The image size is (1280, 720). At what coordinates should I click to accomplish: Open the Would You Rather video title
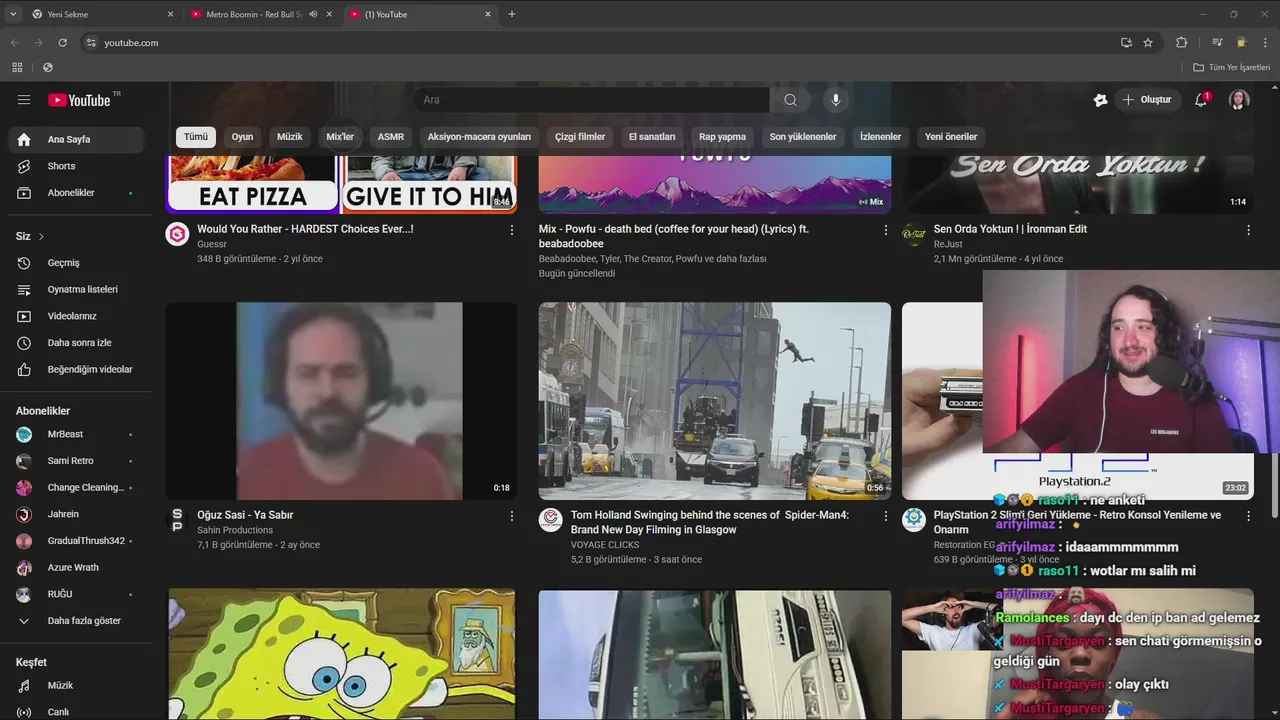[x=305, y=229]
